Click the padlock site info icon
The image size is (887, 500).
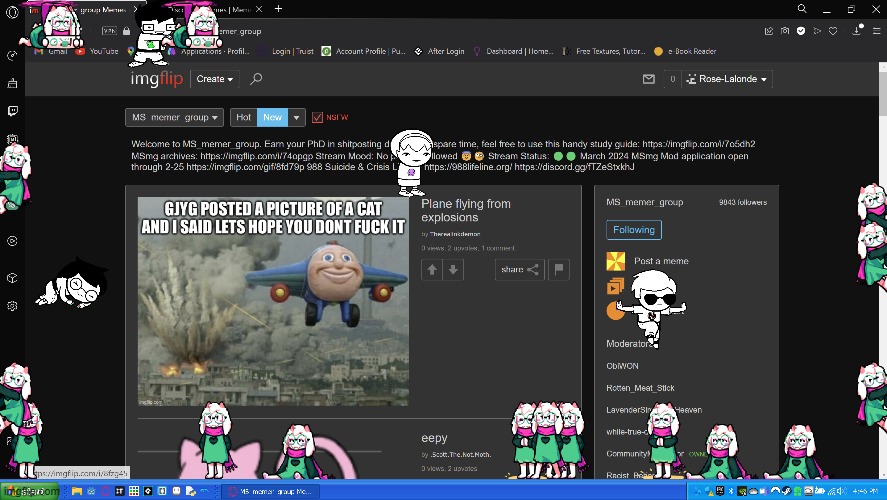coord(126,31)
